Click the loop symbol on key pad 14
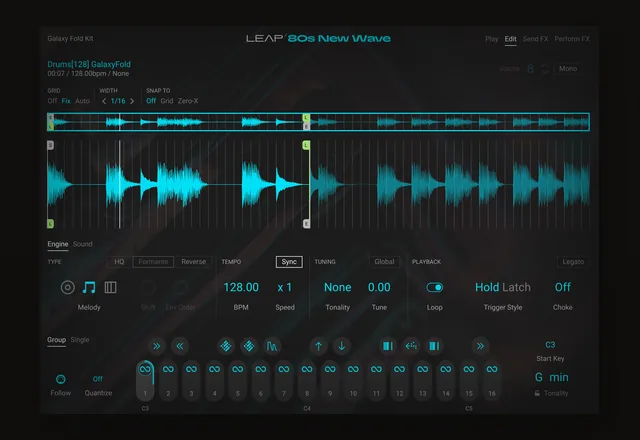The height and width of the screenshot is (440, 640). click(446, 369)
